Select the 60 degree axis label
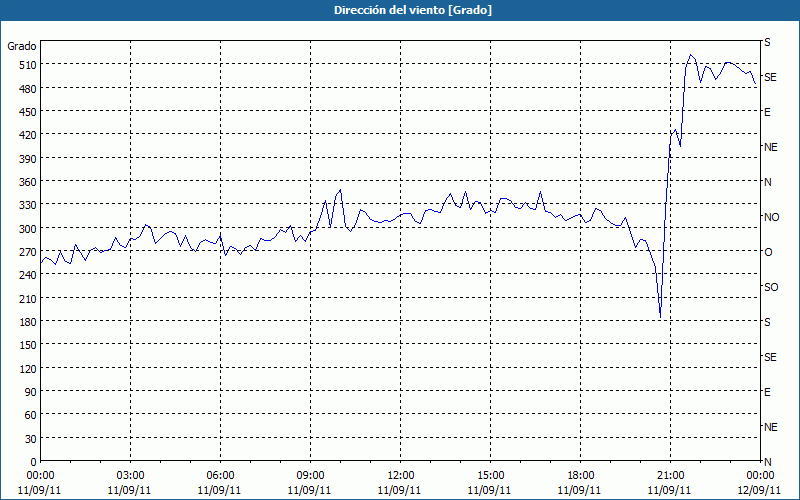This screenshot has height=500, width=800. pyautogui.click(x=31, y=415)
